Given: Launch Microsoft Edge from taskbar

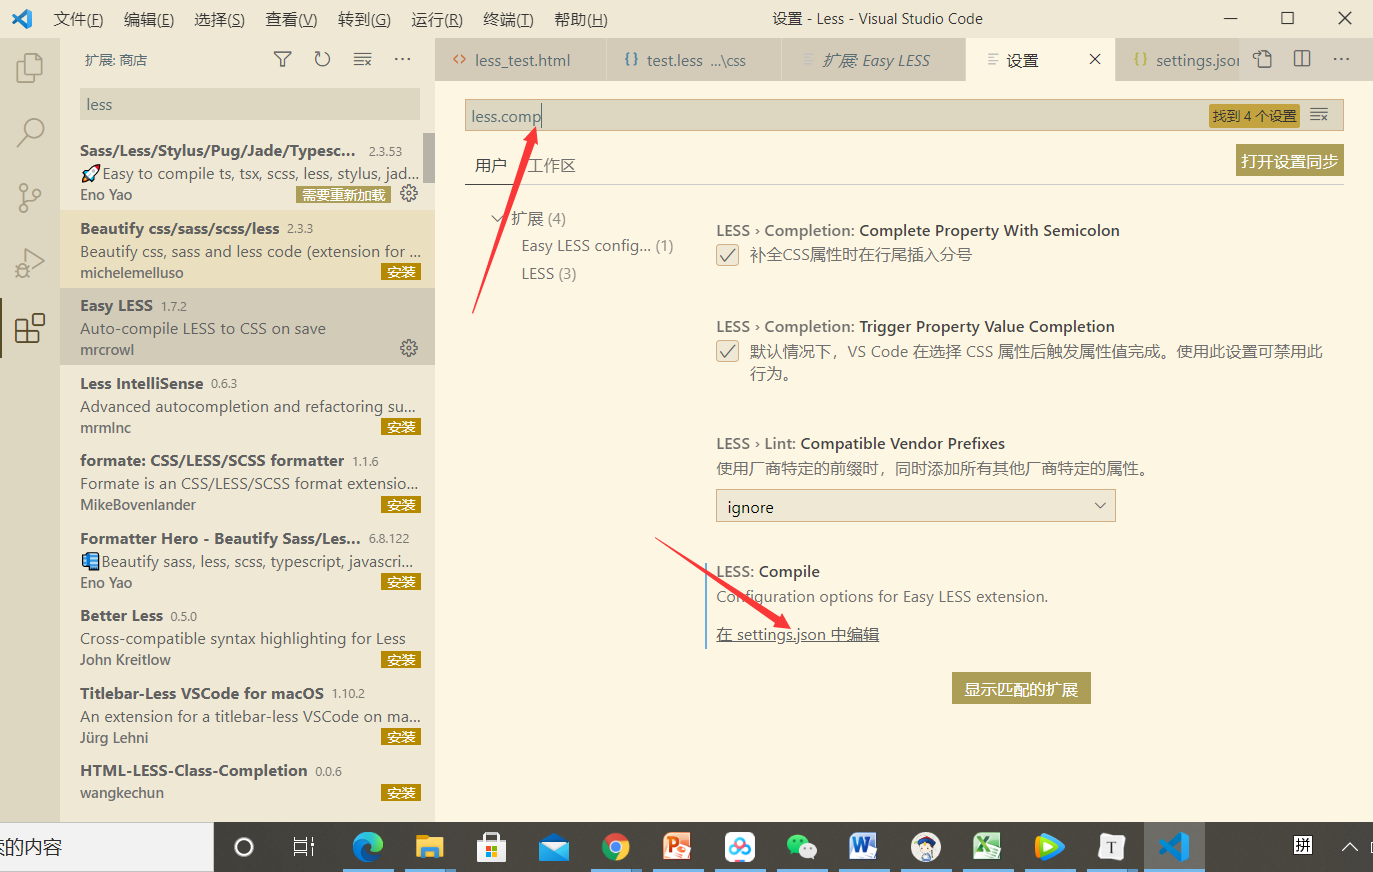Looking at the screenshot, I should (367, 847).
